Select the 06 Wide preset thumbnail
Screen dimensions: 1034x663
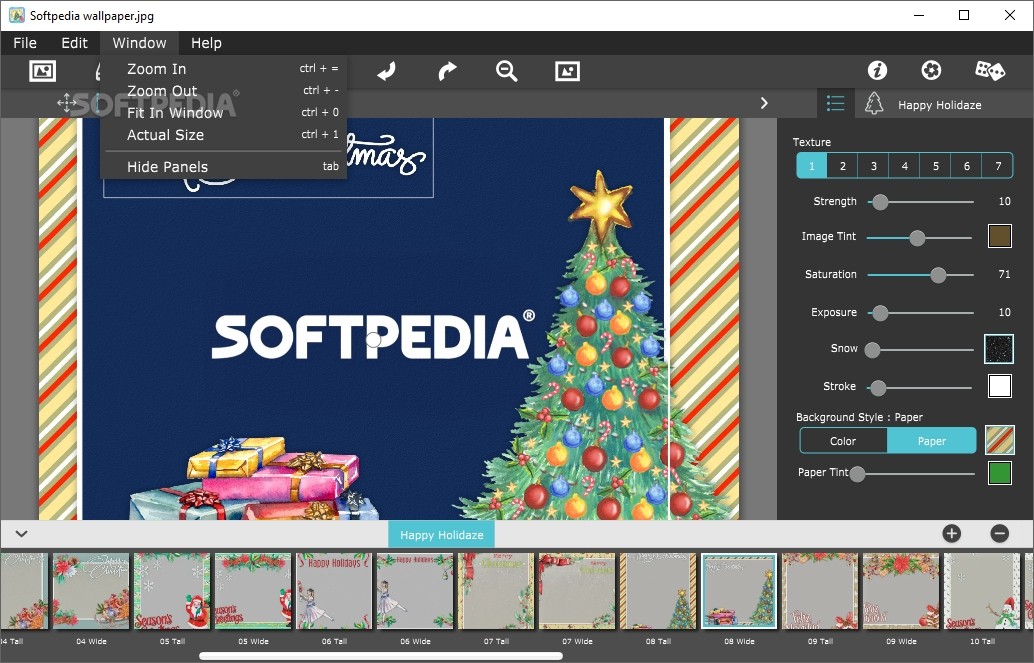click(415, 591)
